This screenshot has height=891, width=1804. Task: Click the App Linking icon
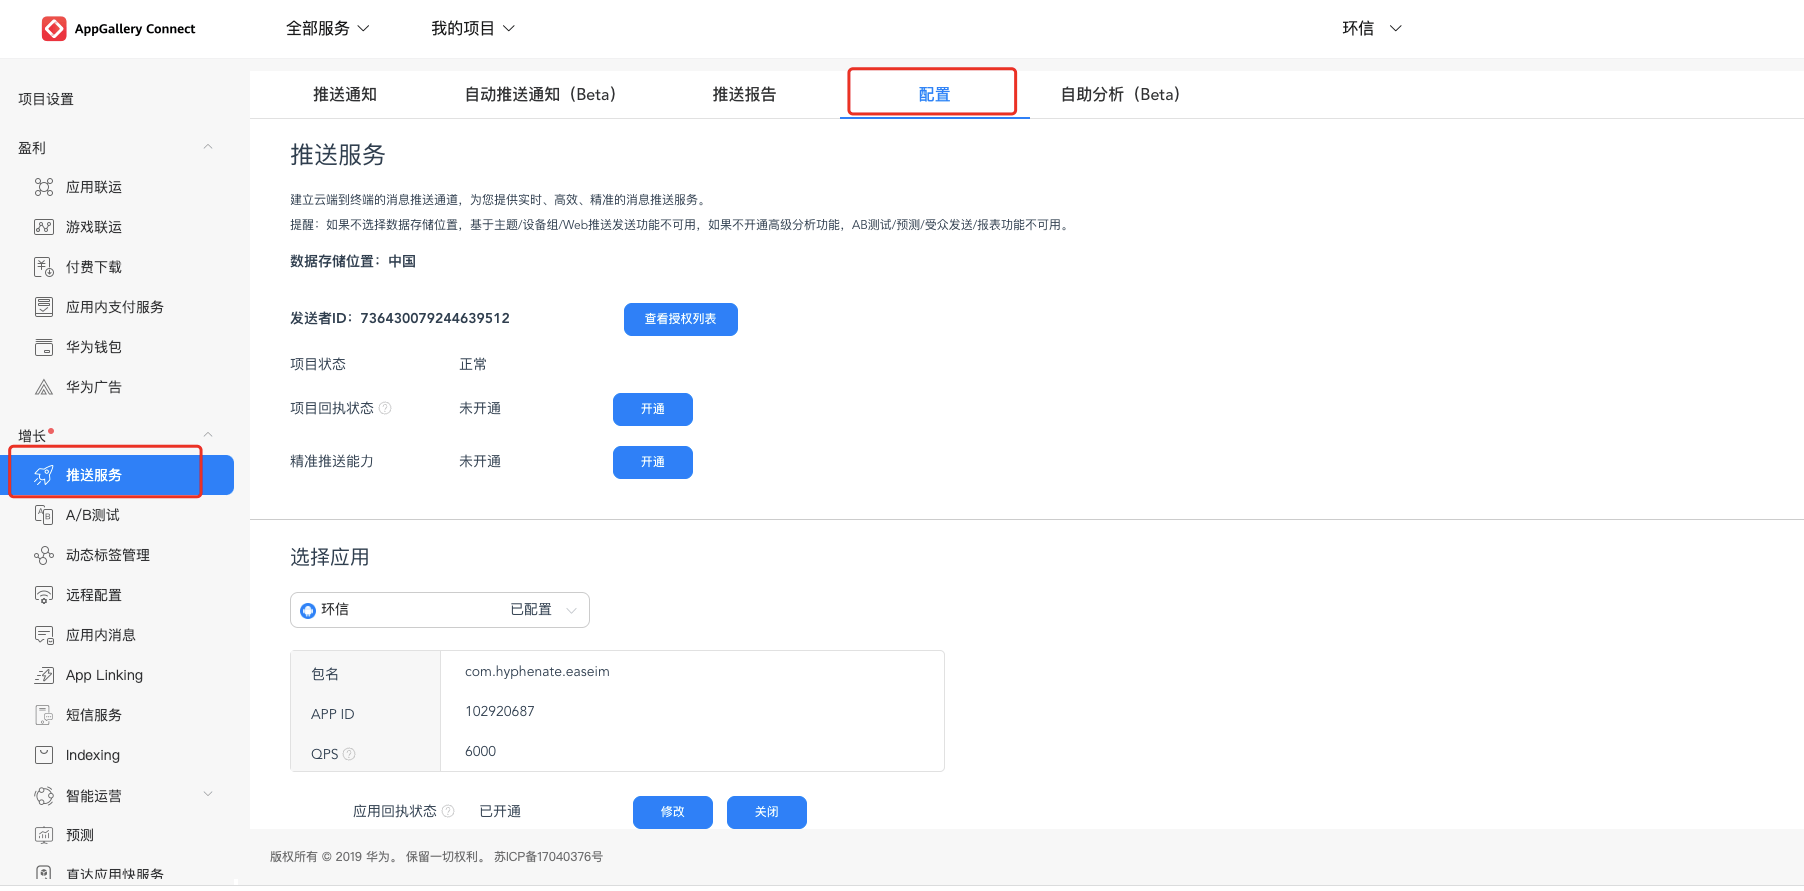[44, 675]
